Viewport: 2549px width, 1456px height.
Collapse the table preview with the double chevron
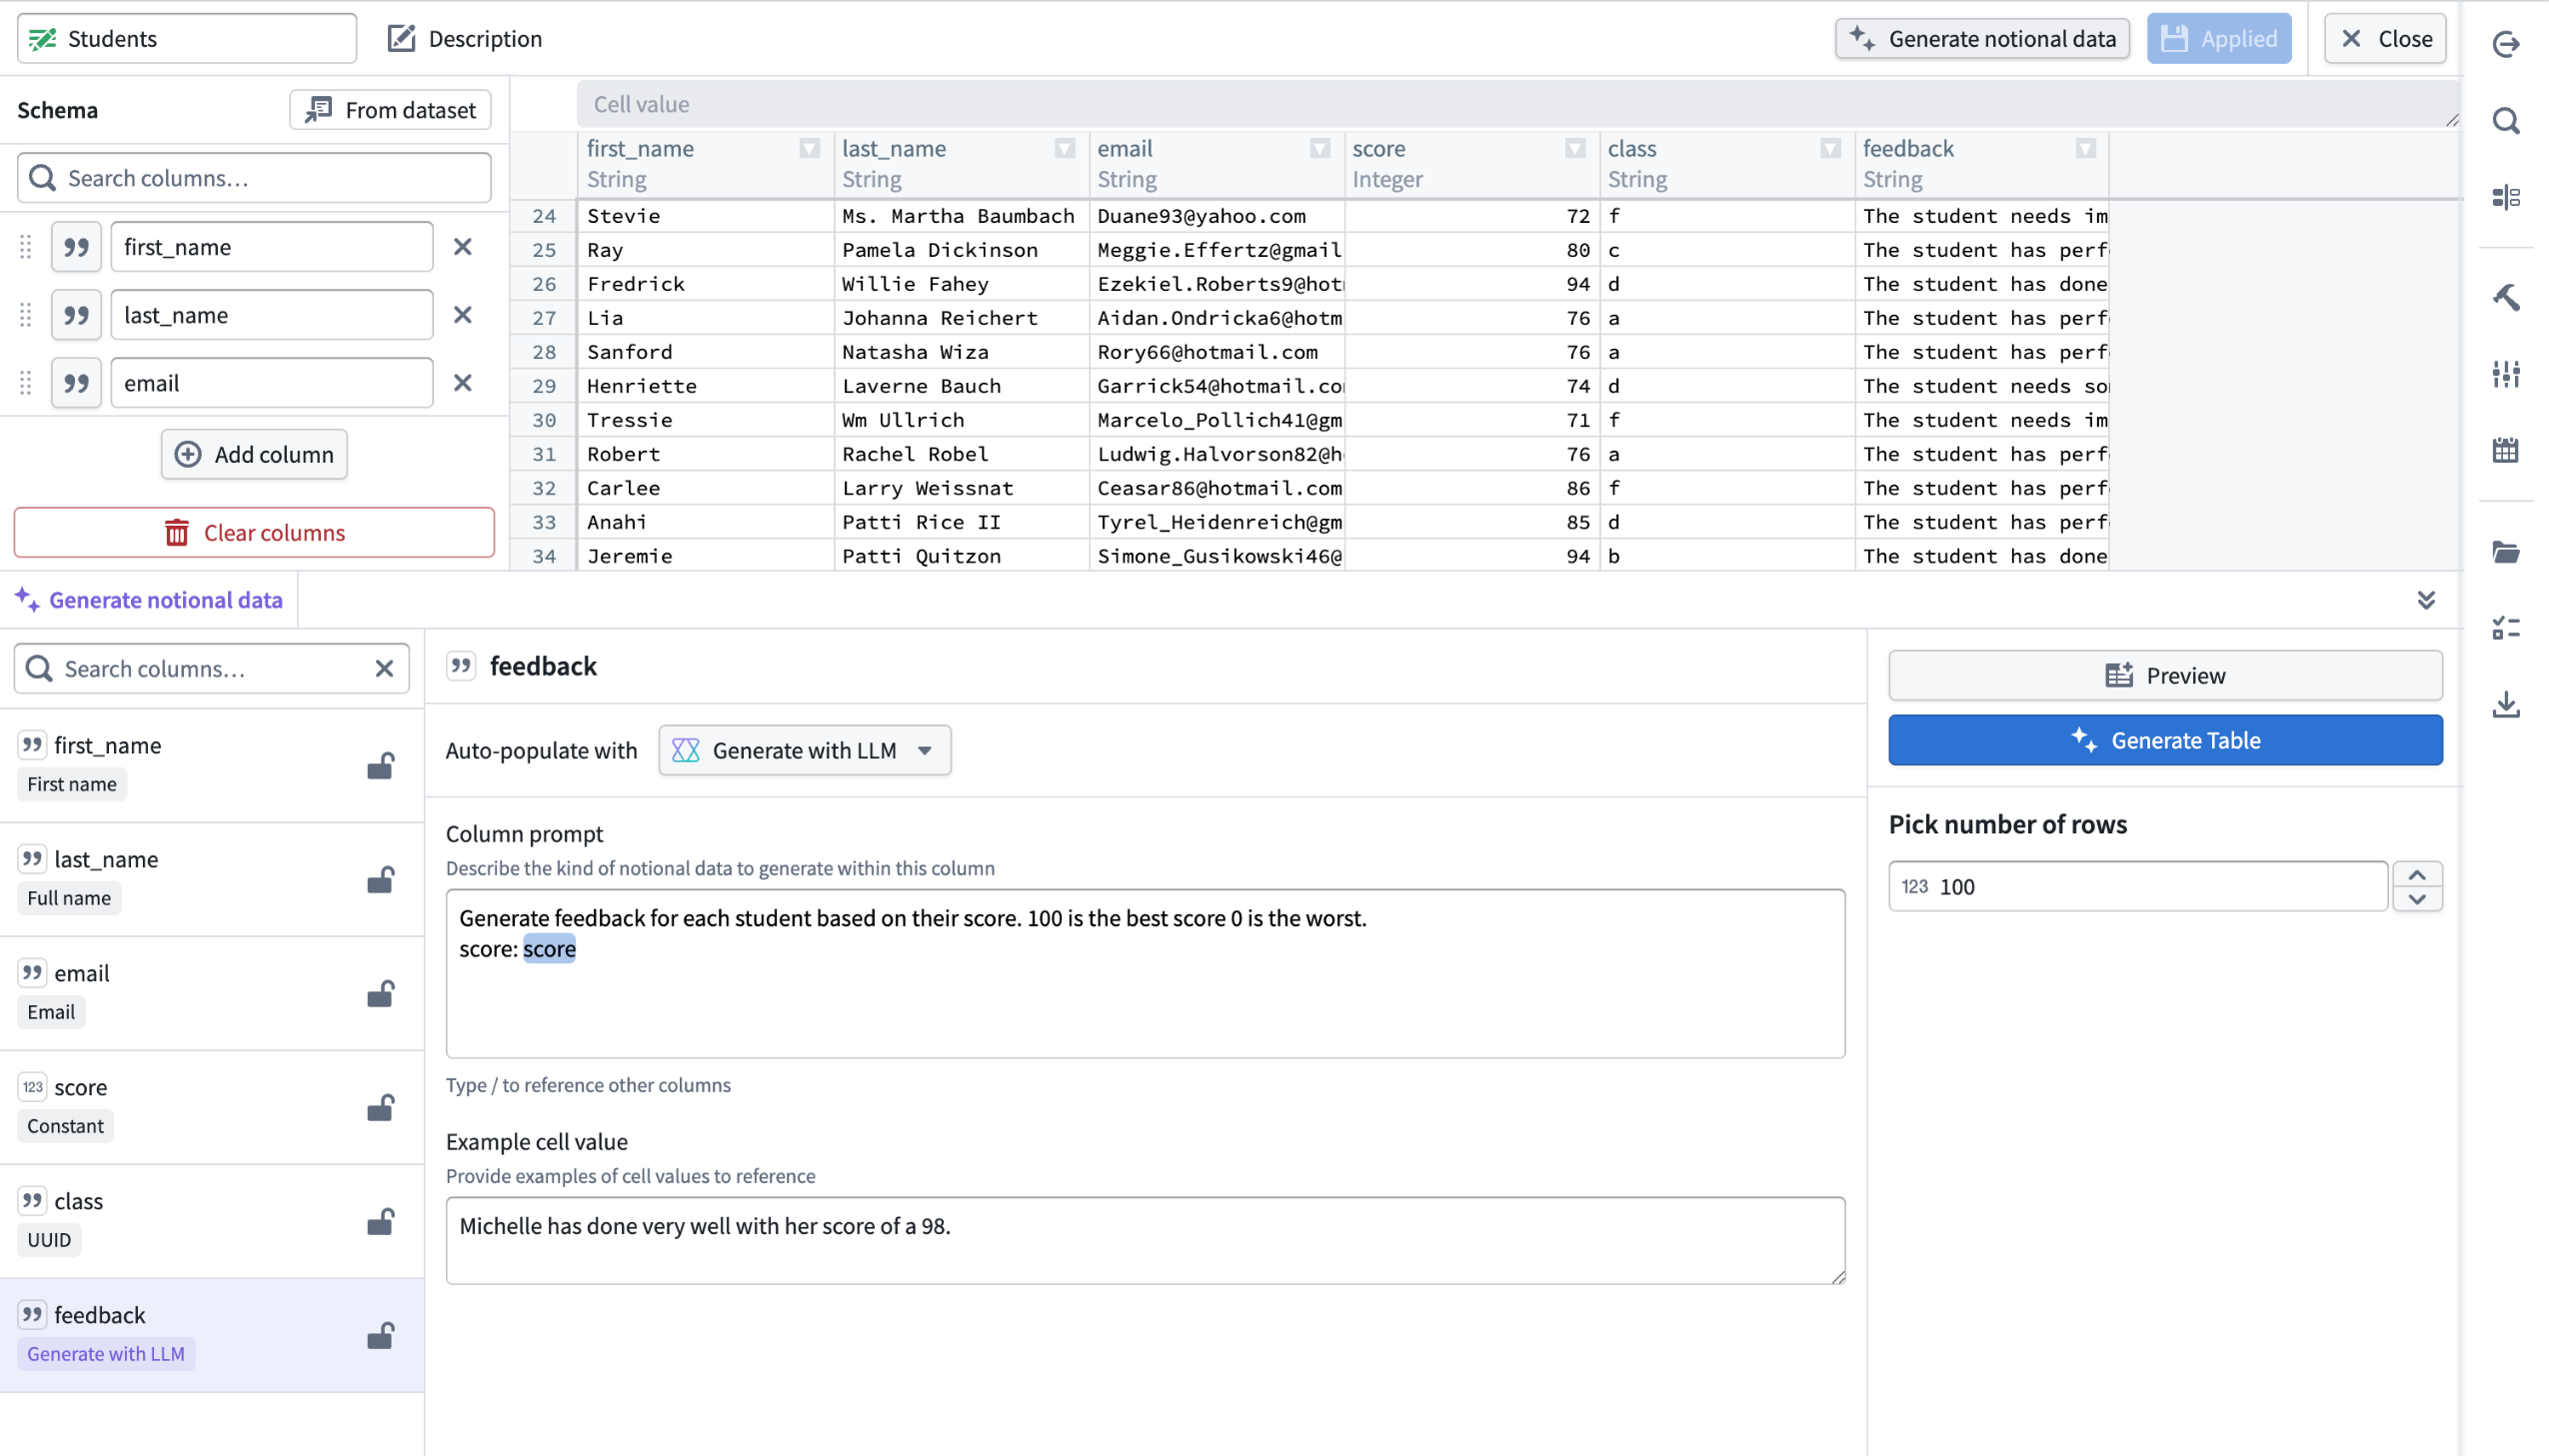click(2428, 600)
